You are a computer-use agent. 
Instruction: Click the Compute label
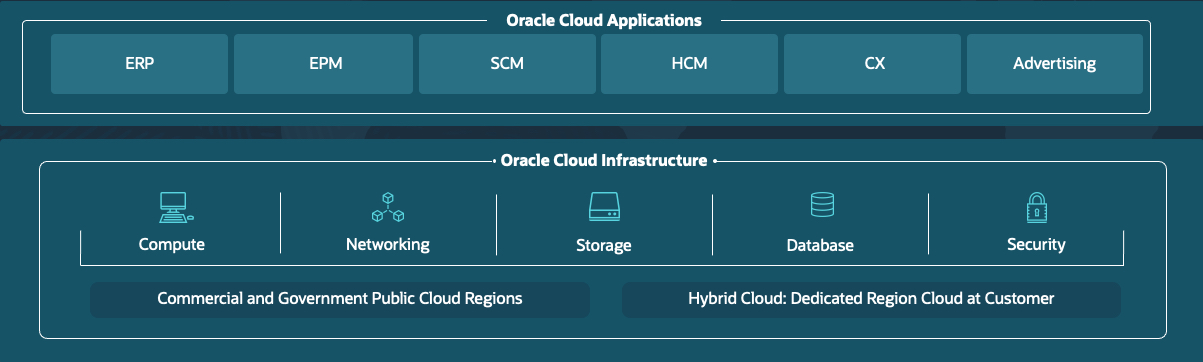172,244
